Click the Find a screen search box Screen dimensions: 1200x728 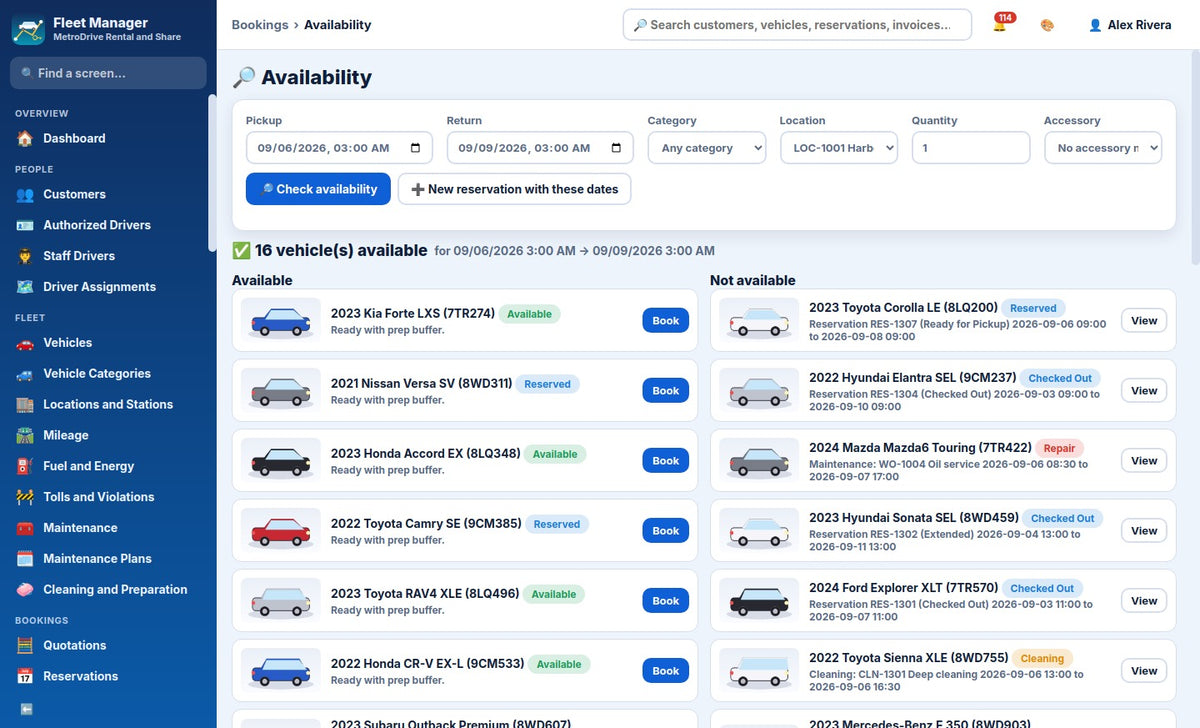pyautogui.click(x=108, y=73)
